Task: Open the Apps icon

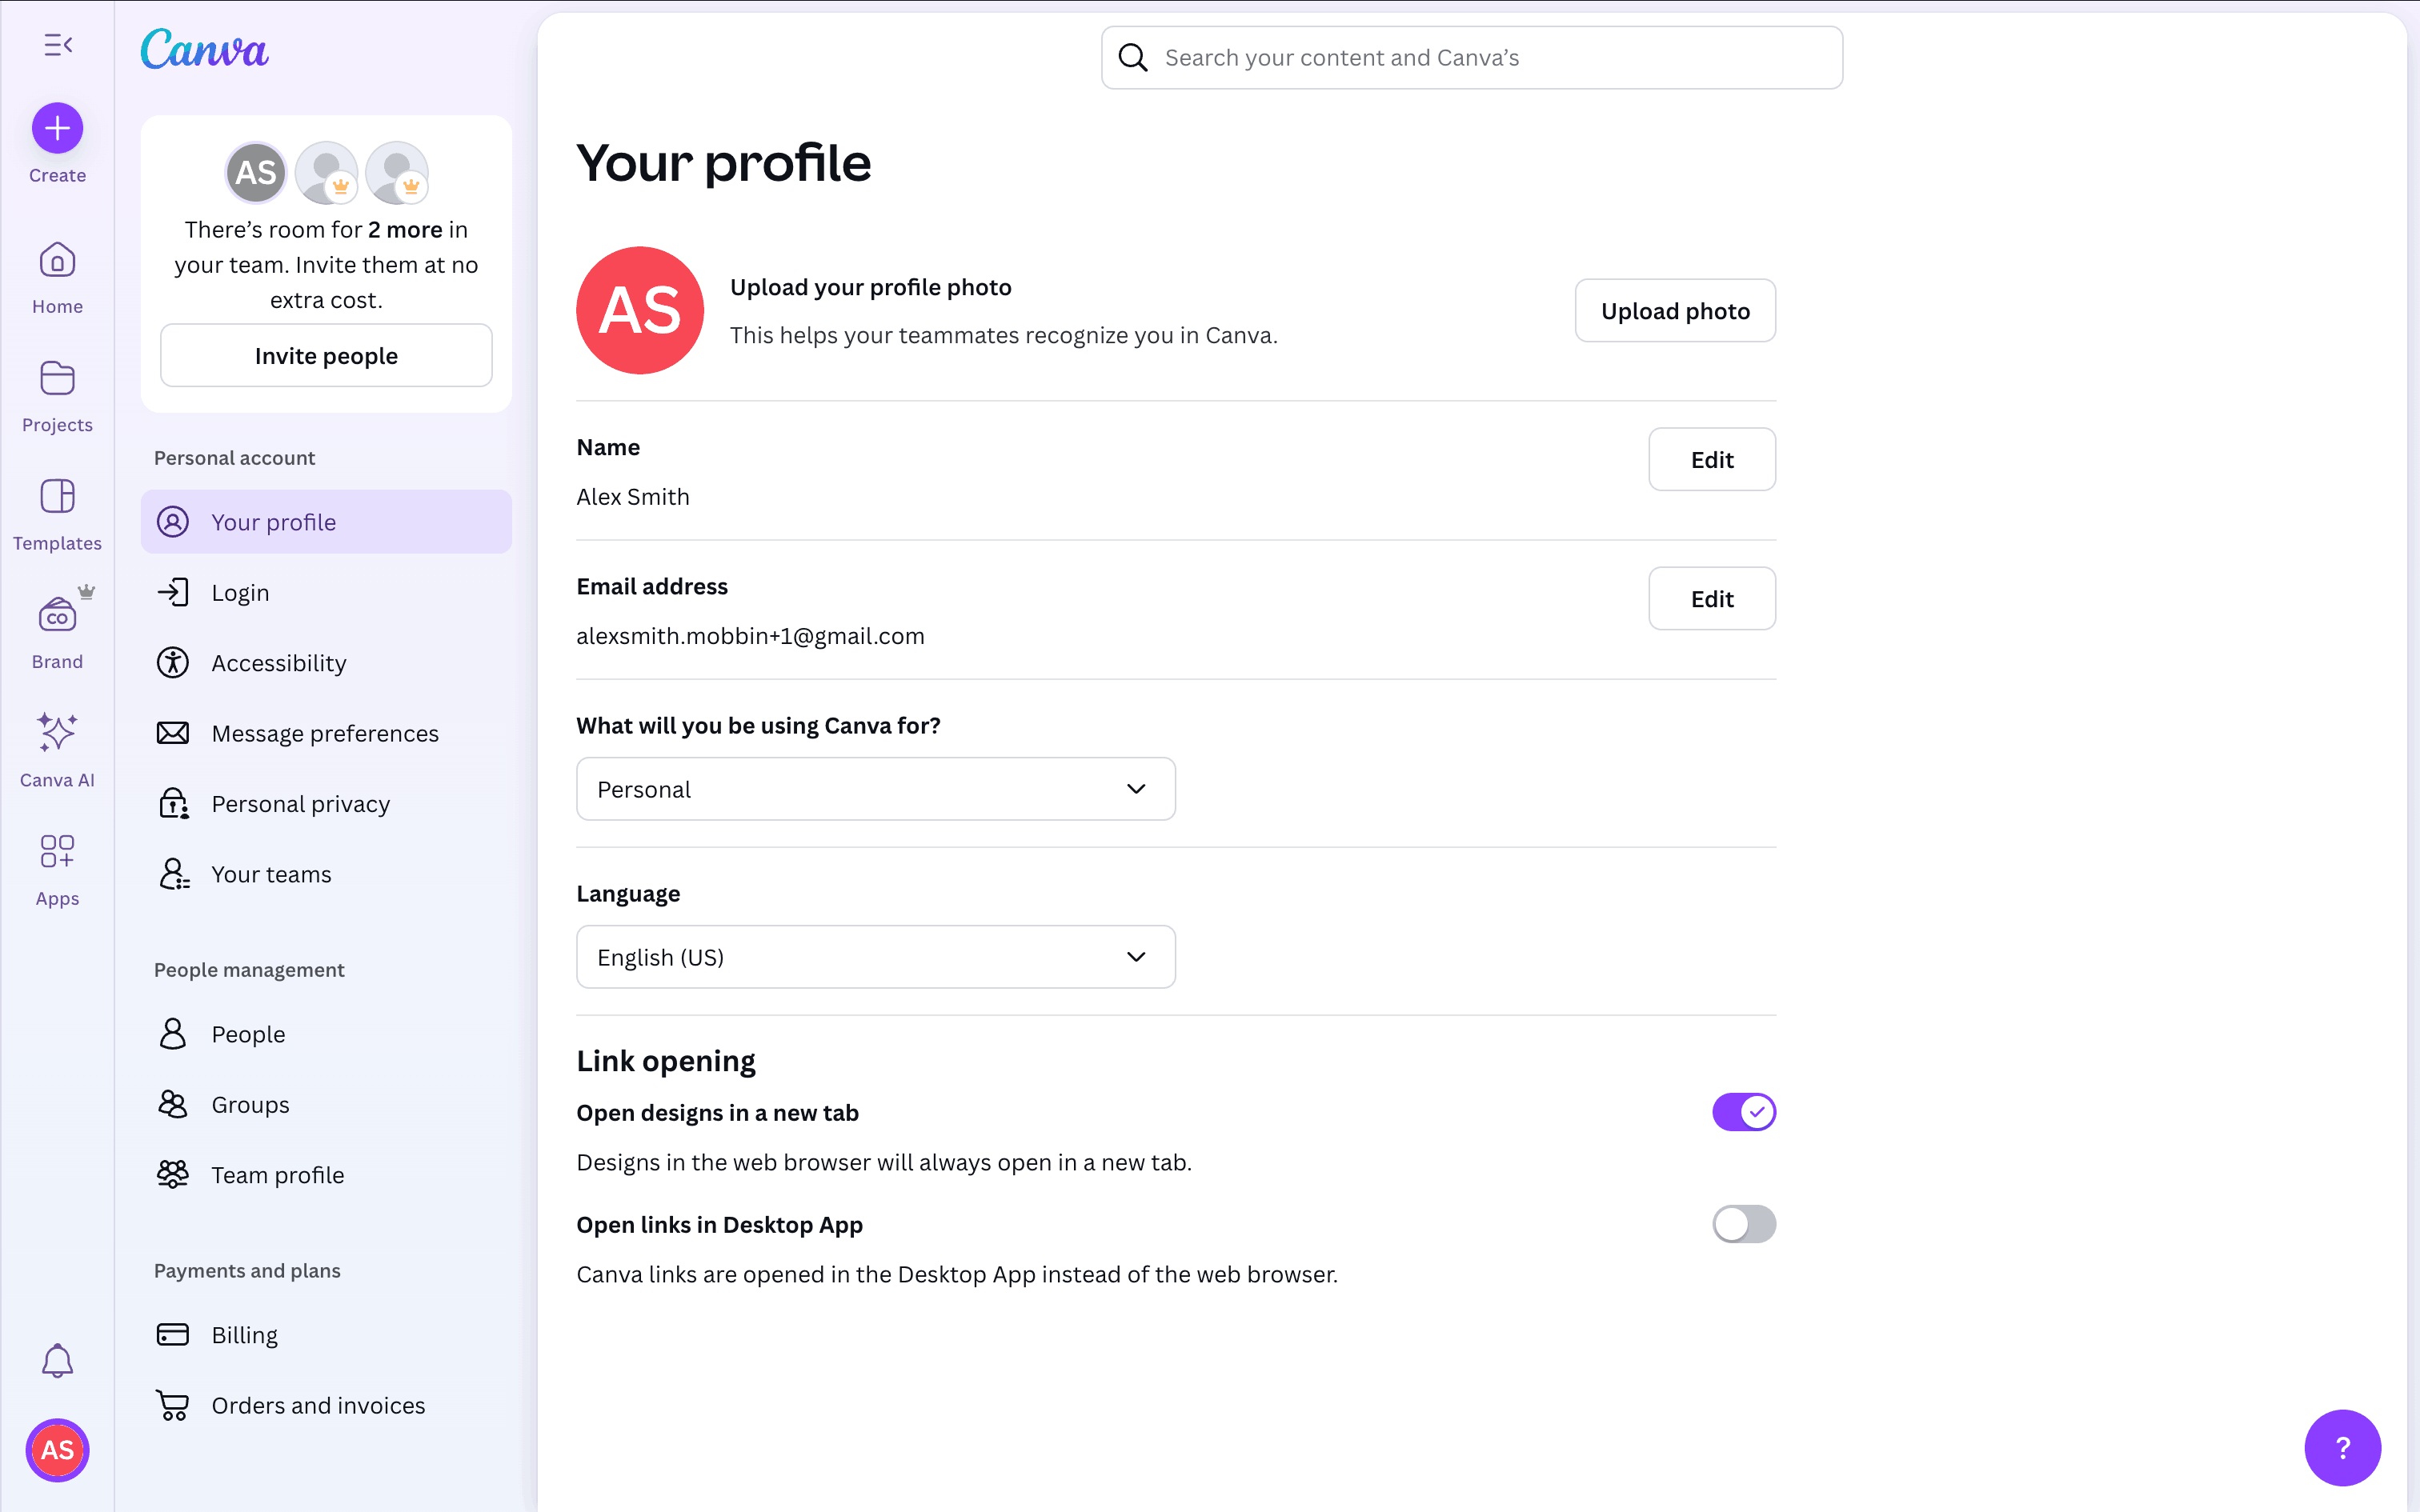Action: click(57, 852)
